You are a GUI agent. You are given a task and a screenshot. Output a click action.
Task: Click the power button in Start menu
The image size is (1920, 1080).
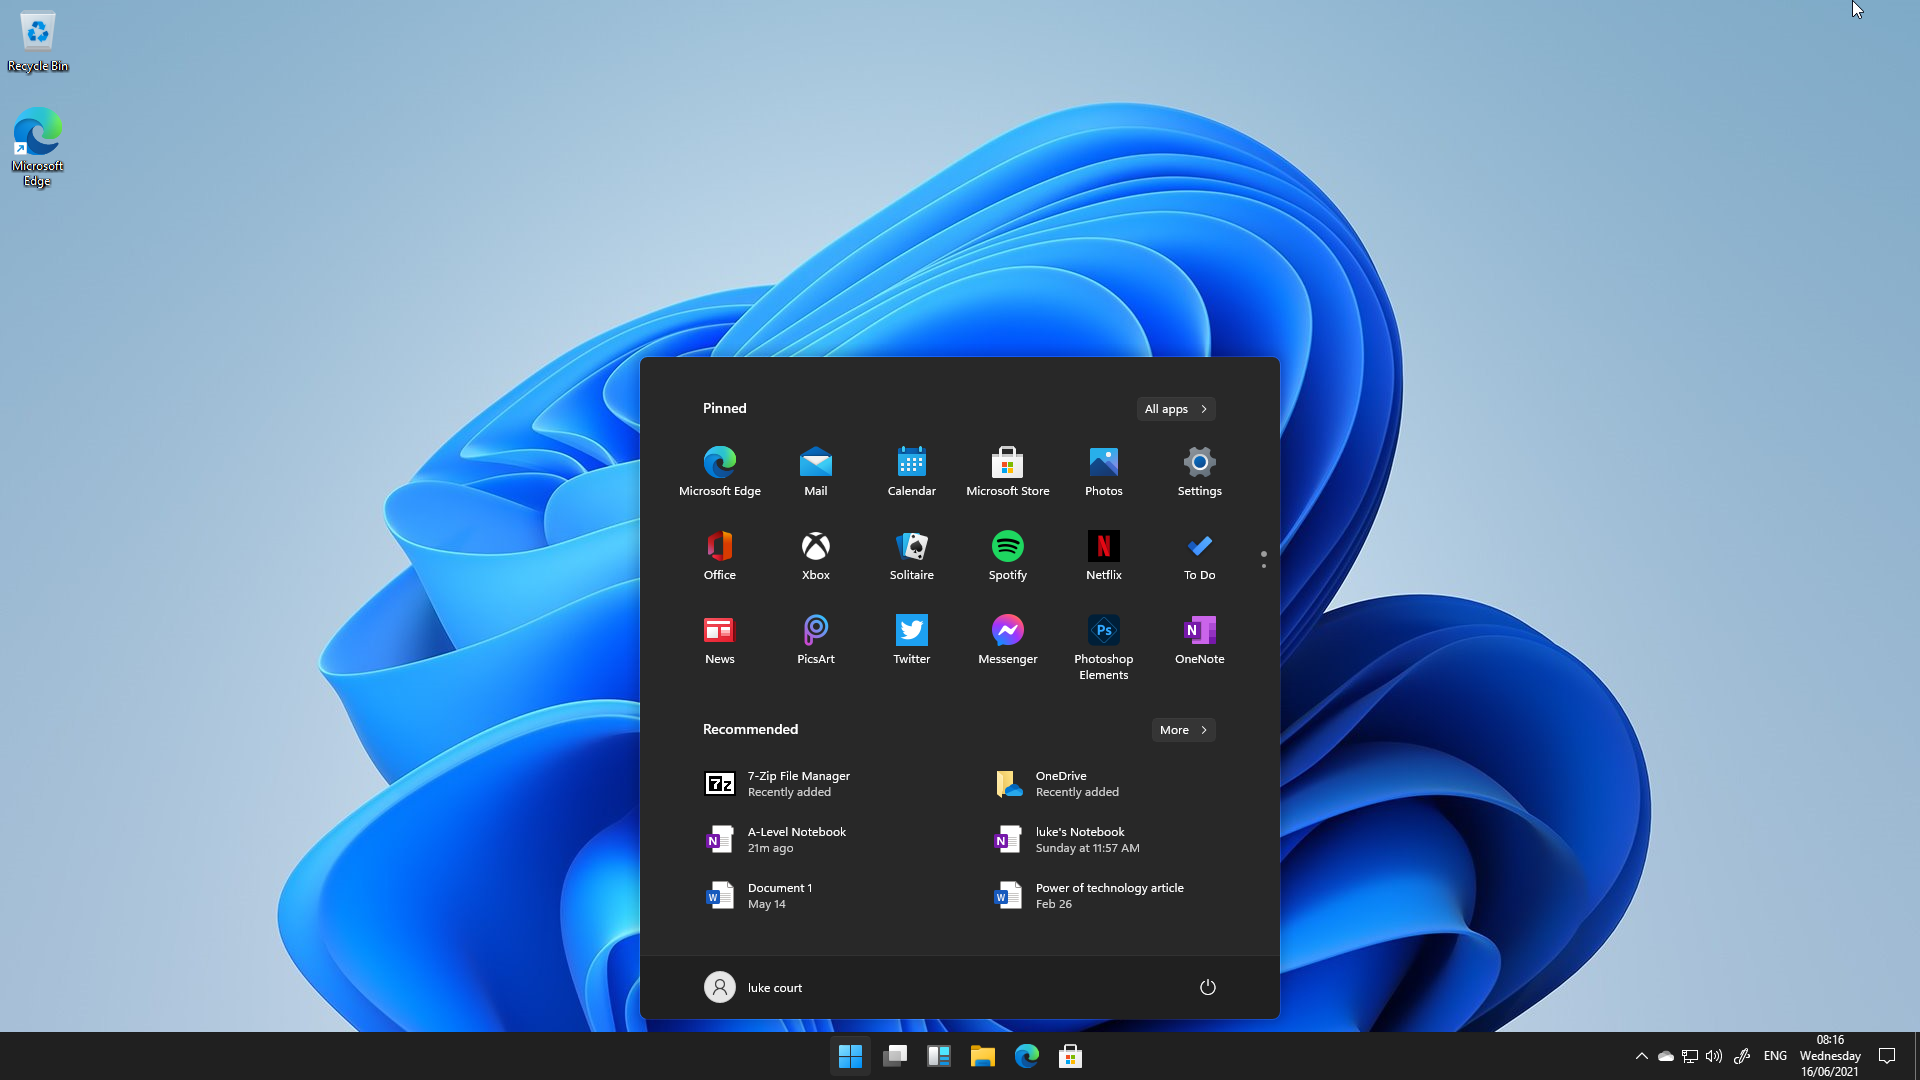tap(1207, 987)
